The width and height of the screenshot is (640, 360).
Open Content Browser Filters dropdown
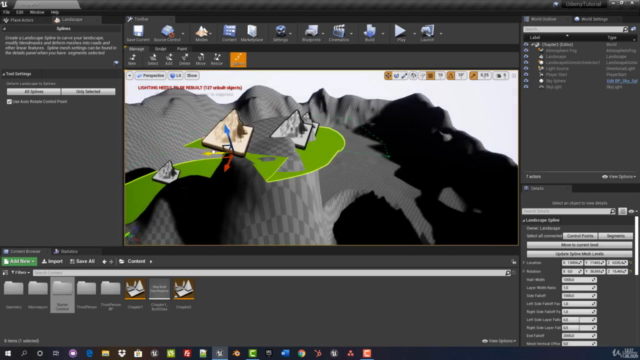pyautogui.click(x=20, y=272)
